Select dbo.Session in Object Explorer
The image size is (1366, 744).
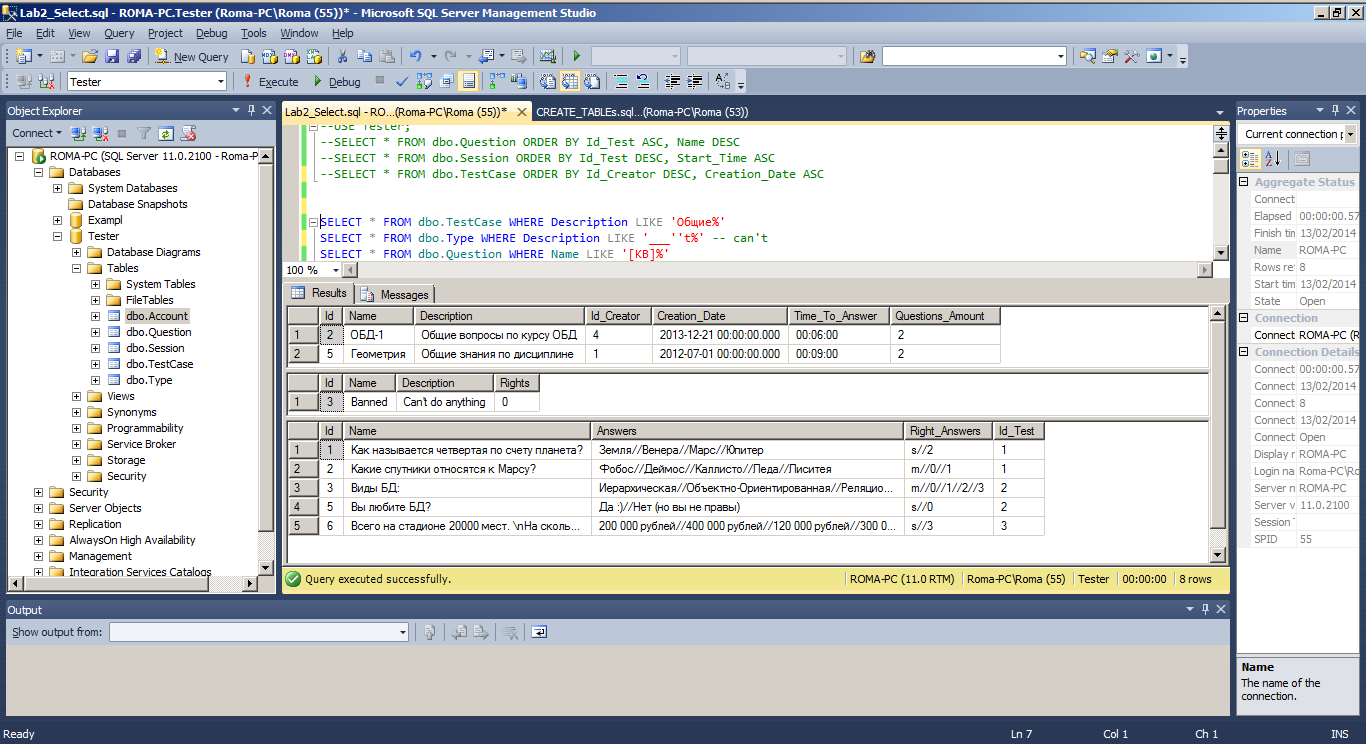tap(155, 348)
